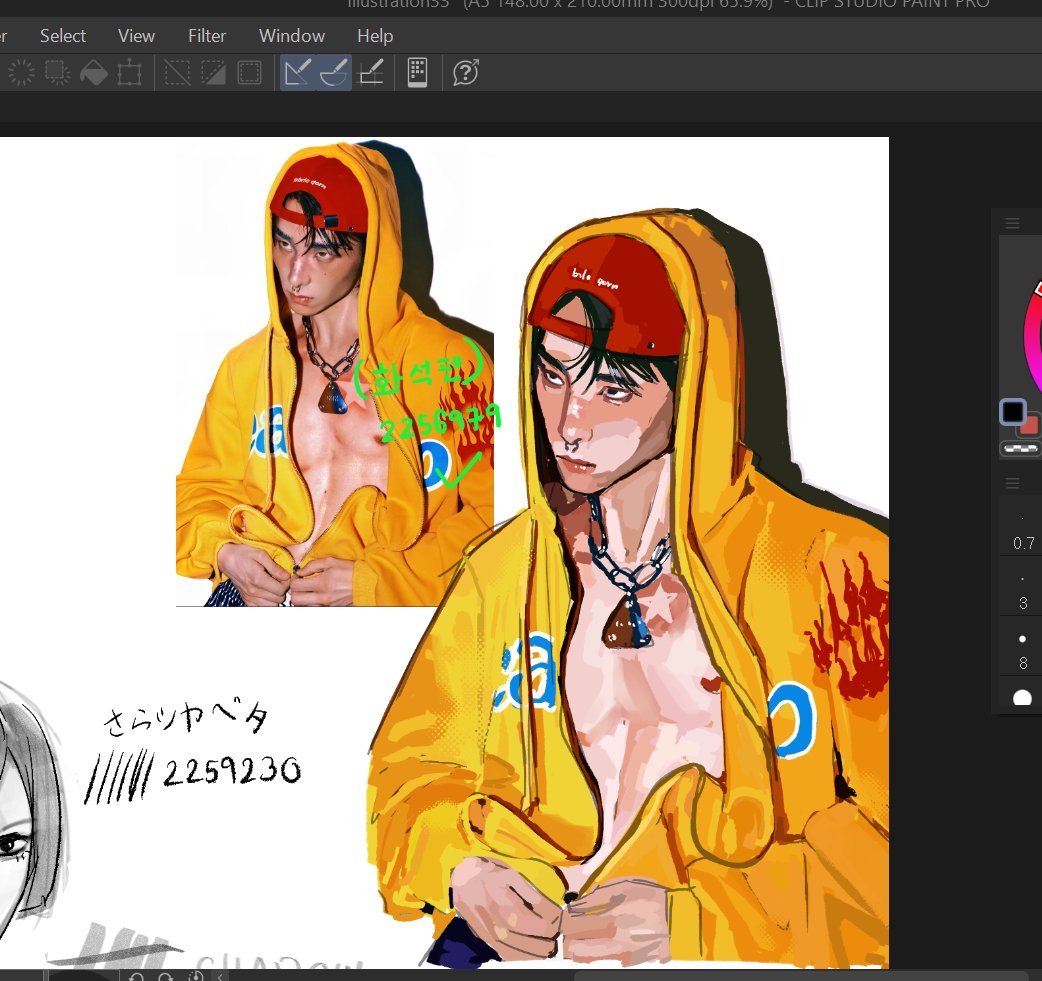Open the color wheel panel menu
The height and width of the screenshot is (981, 1042).
point(1012,223)
